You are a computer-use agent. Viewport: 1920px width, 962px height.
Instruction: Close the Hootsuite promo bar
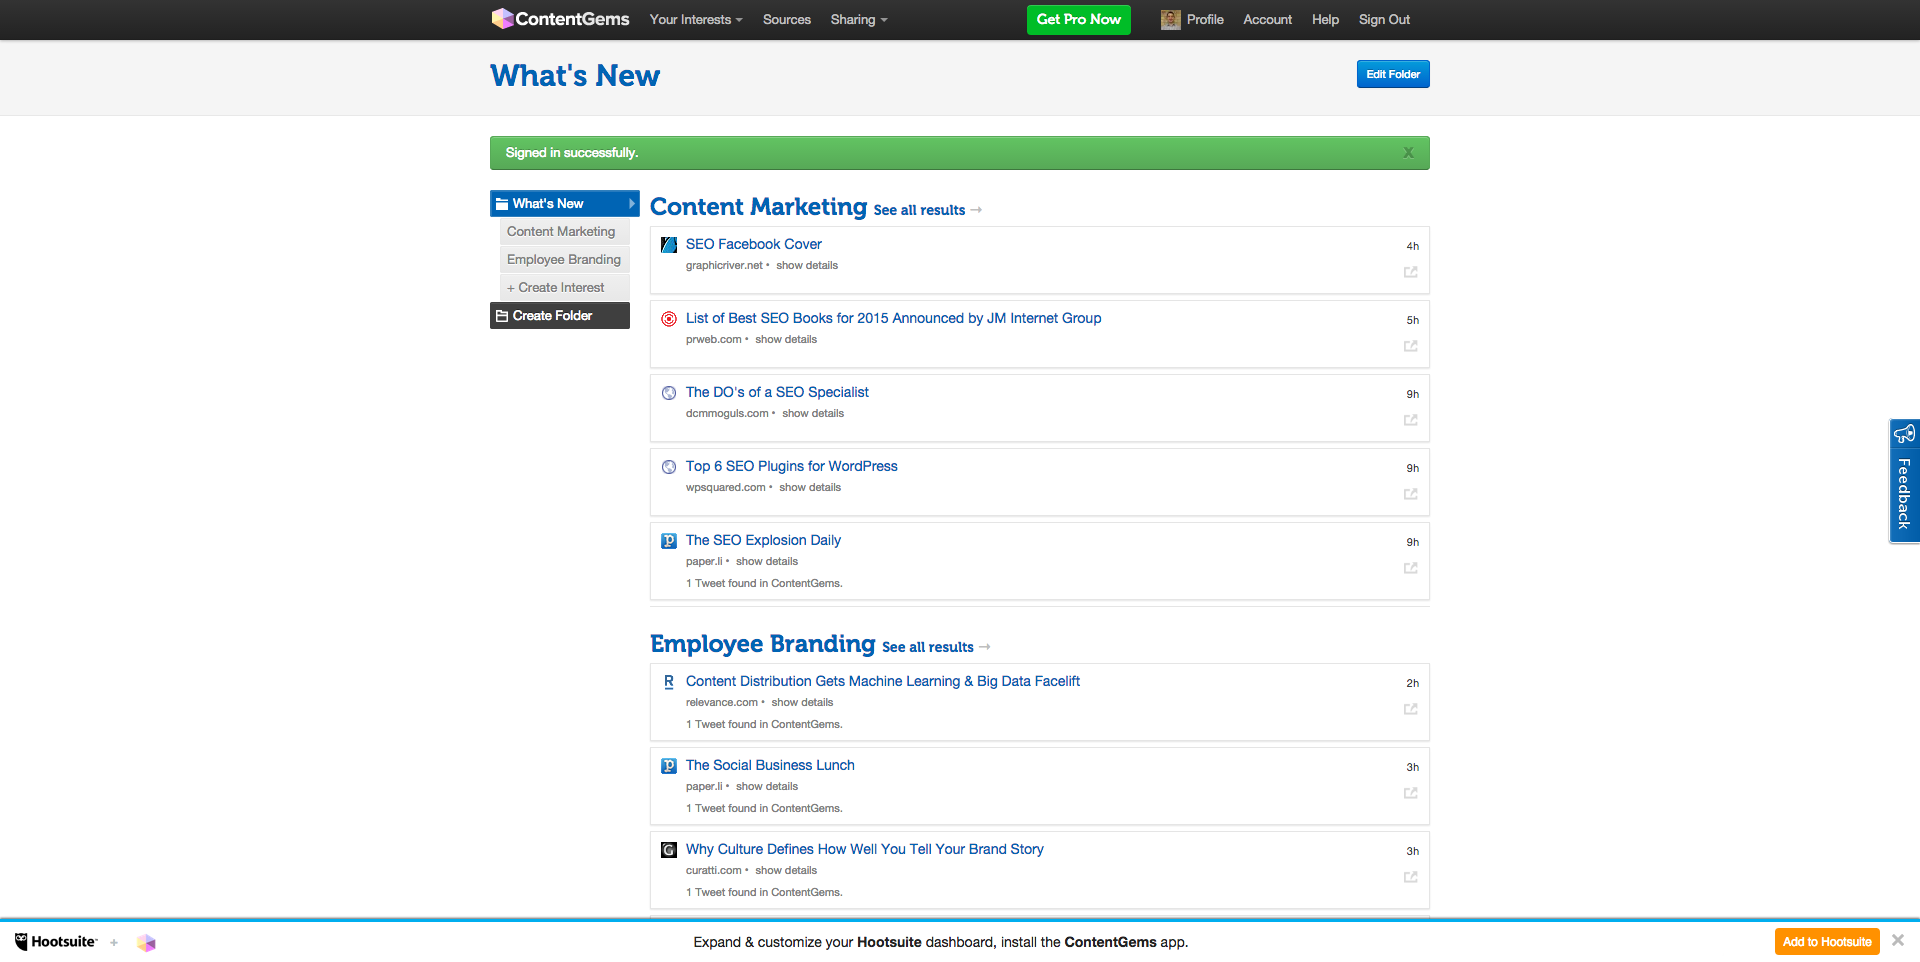tap(1898, 940)
